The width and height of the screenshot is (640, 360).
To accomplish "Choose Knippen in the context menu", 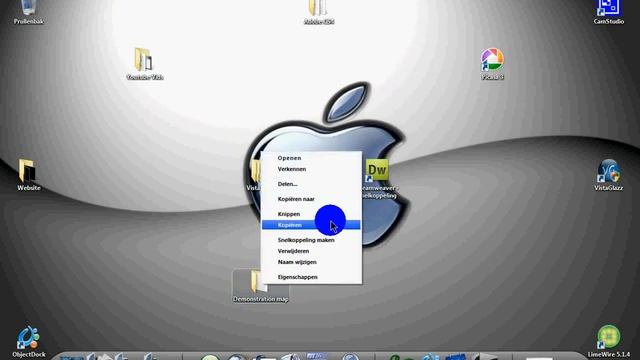I will (311, 214).
